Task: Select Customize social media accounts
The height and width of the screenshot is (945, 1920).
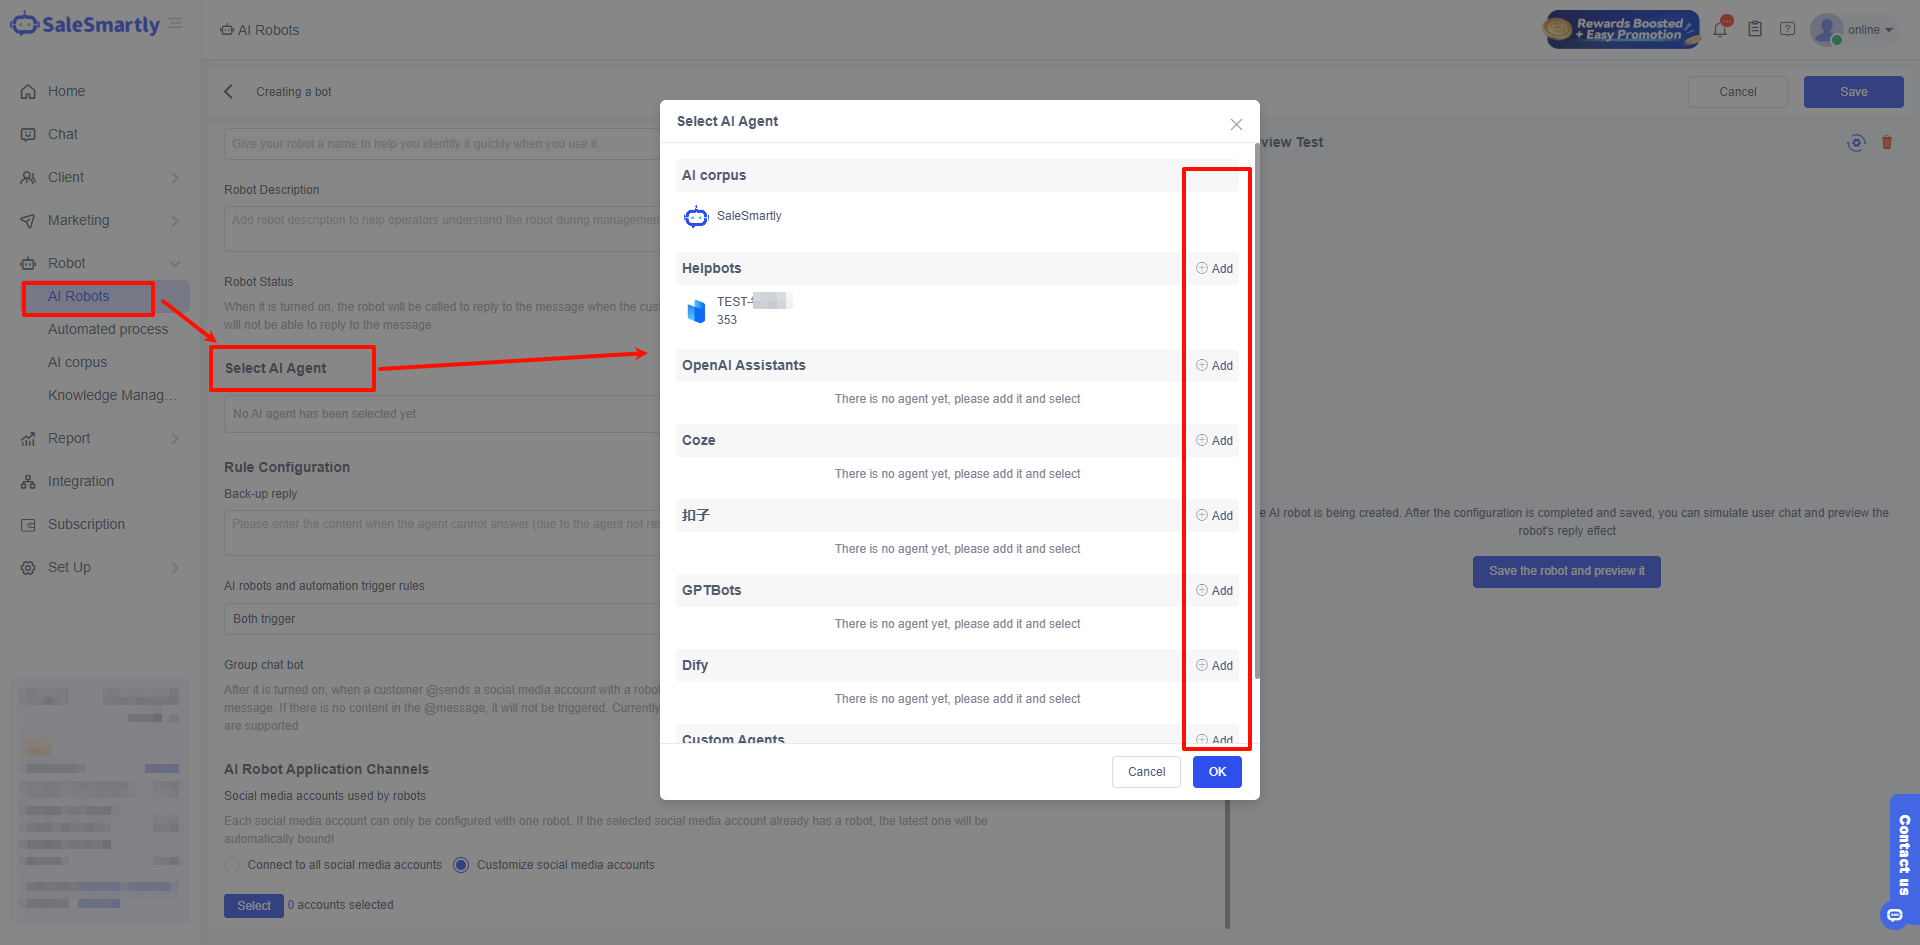Action: [461, 865]
